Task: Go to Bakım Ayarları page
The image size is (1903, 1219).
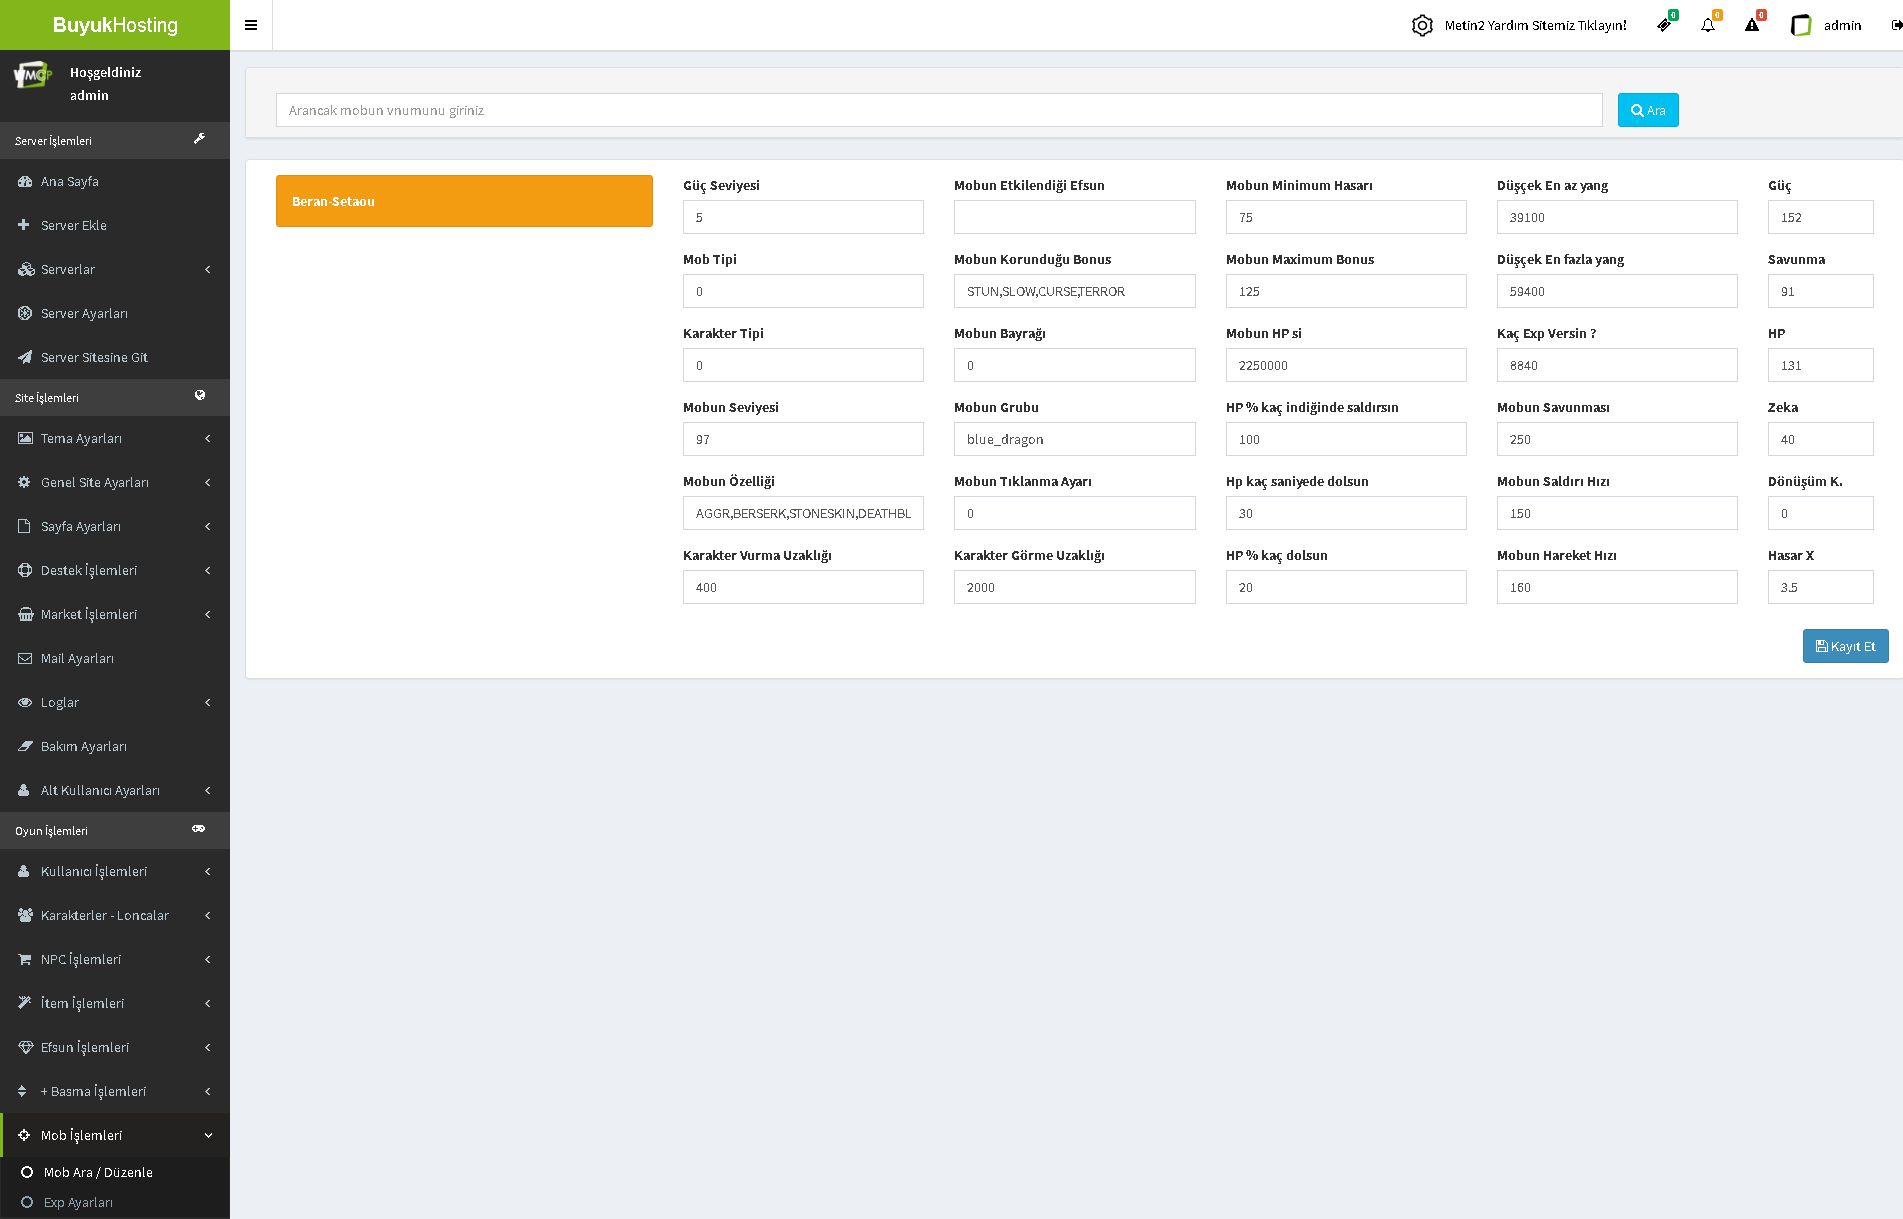Action: (x=83, y=746)
